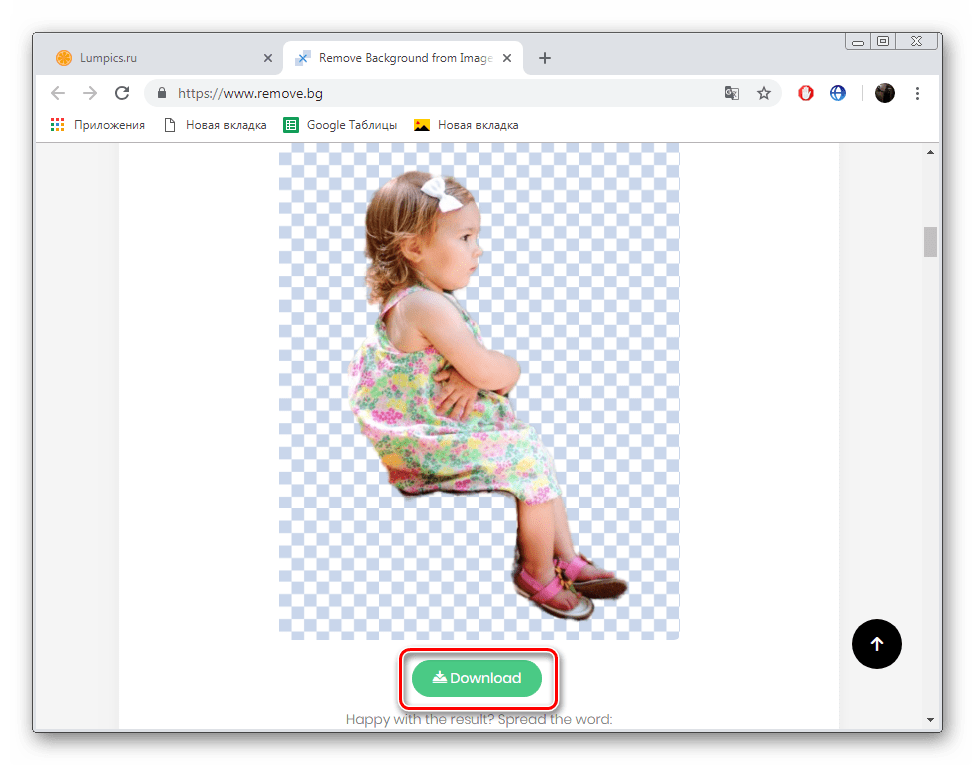Click the Lumpics.ru orange favicon
Screen dimensions: 975x765
[64, 58]
